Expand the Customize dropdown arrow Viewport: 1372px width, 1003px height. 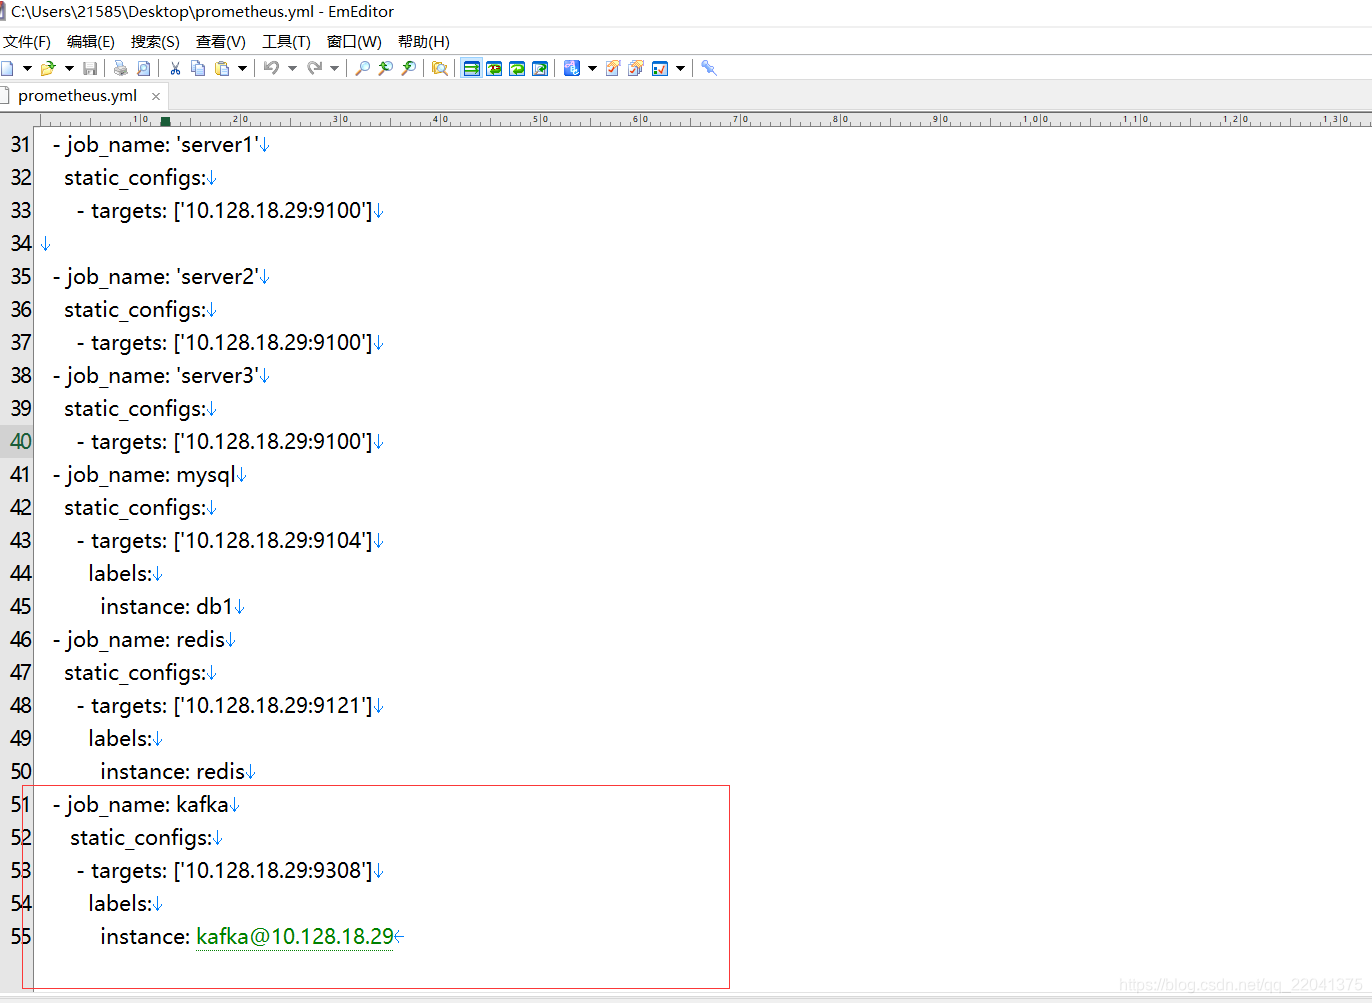(x=680, y=68)
